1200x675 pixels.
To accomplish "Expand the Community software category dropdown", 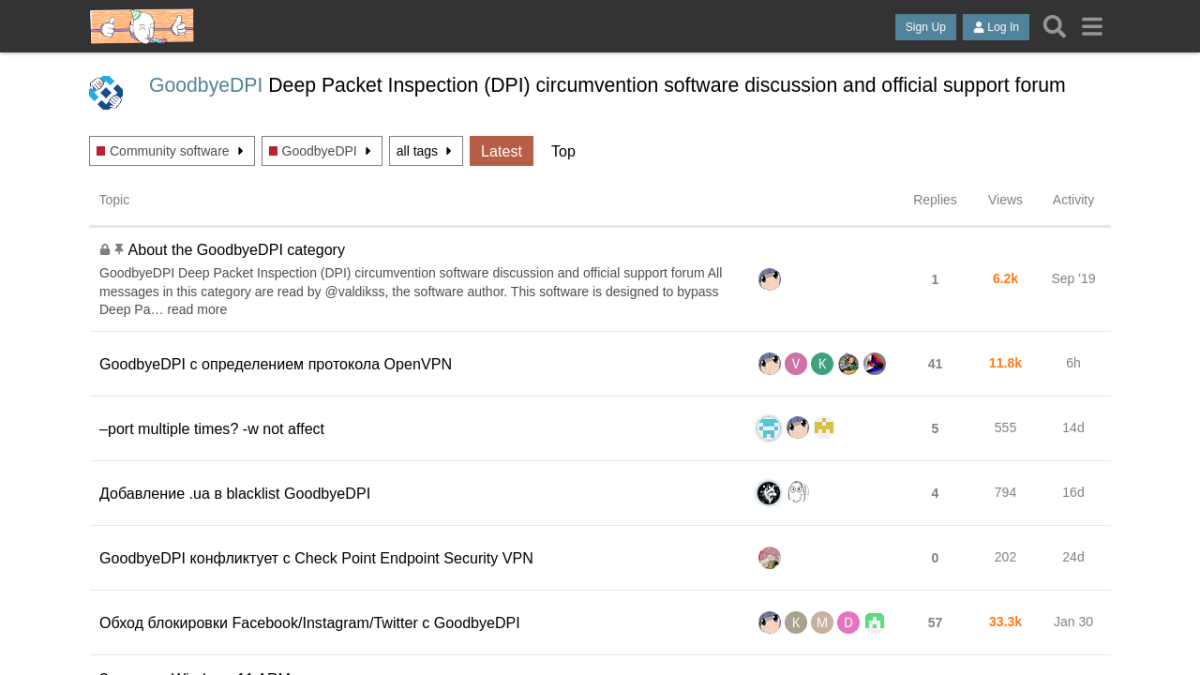I will [x=172, y=151].
